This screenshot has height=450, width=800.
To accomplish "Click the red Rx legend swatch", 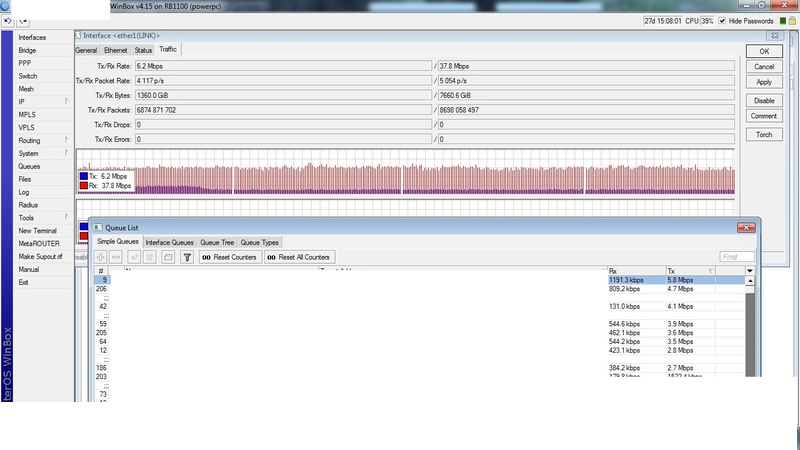I will (x=84, y=185).
